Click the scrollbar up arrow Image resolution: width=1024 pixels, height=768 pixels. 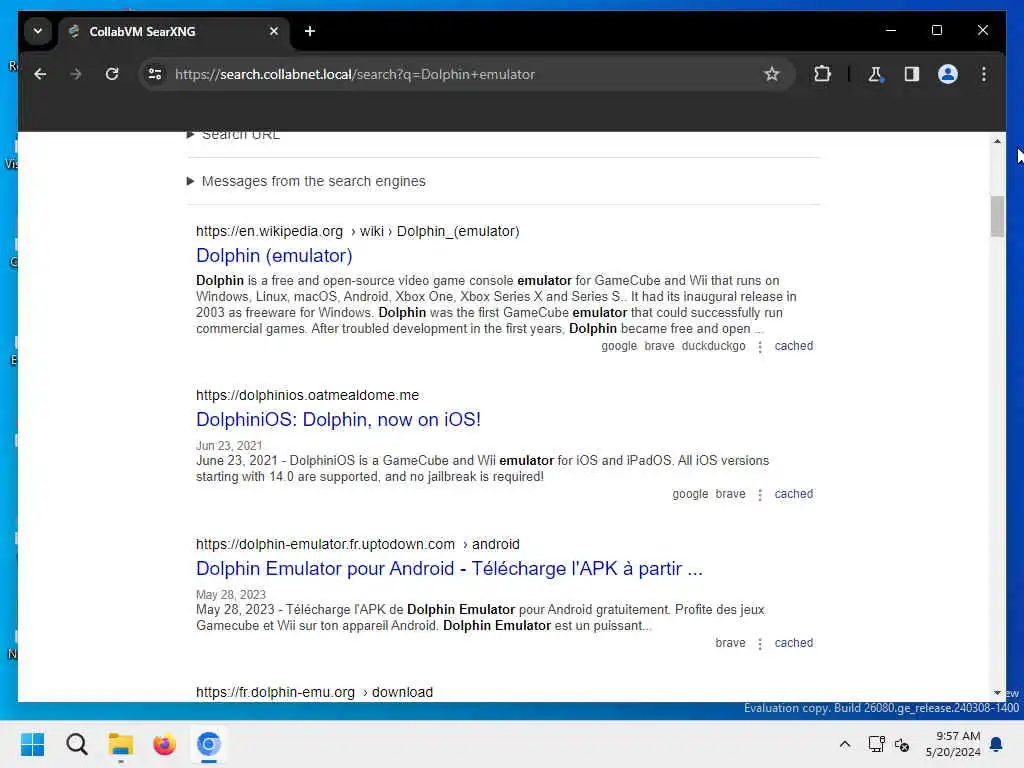pos(997,140)
